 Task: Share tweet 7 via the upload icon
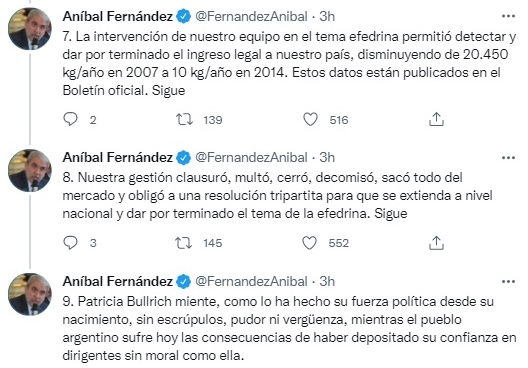(x=436, y=119)
